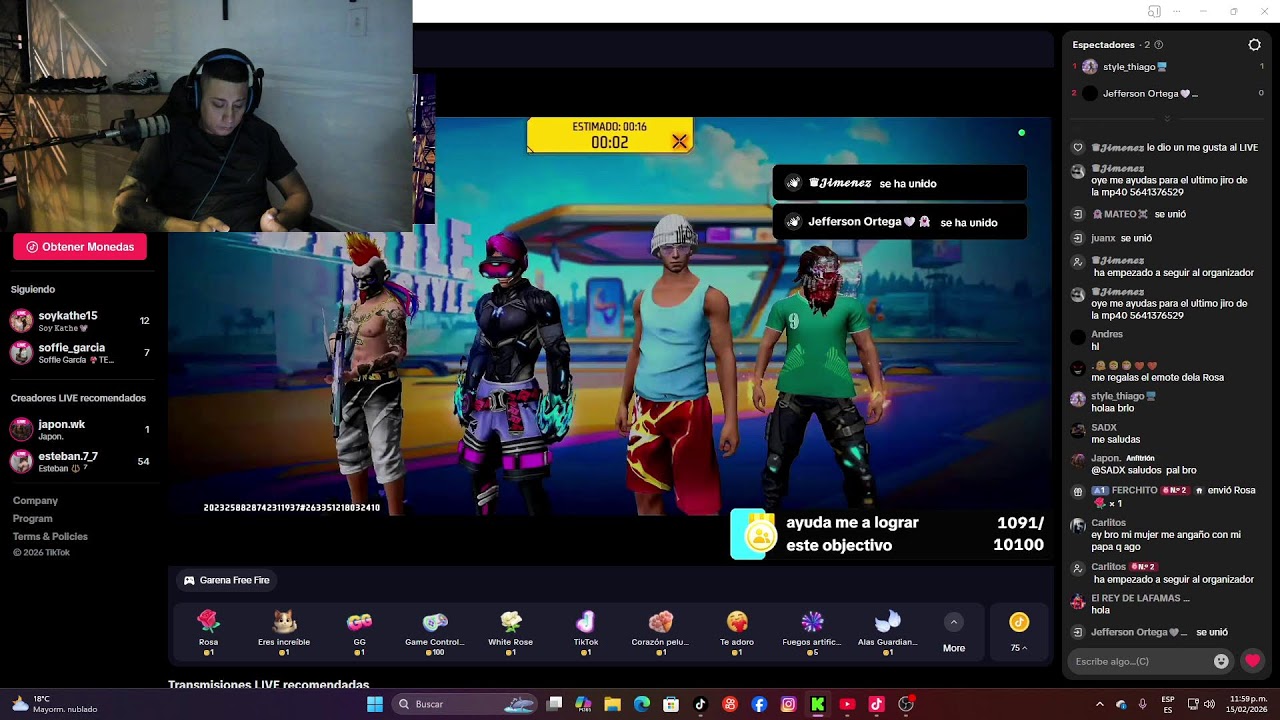This screenshot has height=720, width=1280.
Task: Open File Explorer from the taskbar
Action: (613, 704)
